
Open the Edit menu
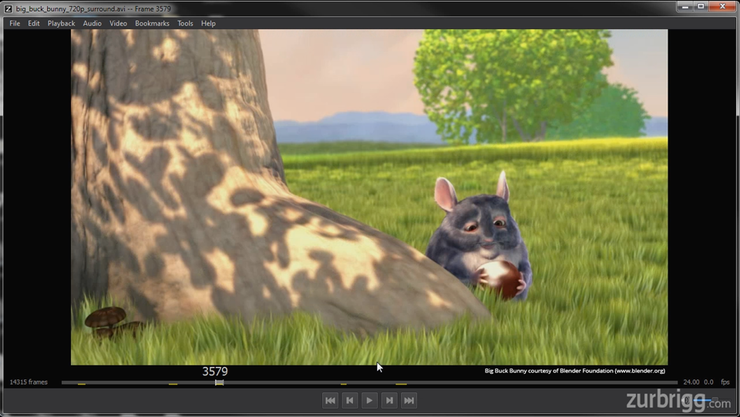(x=34, y=23)
